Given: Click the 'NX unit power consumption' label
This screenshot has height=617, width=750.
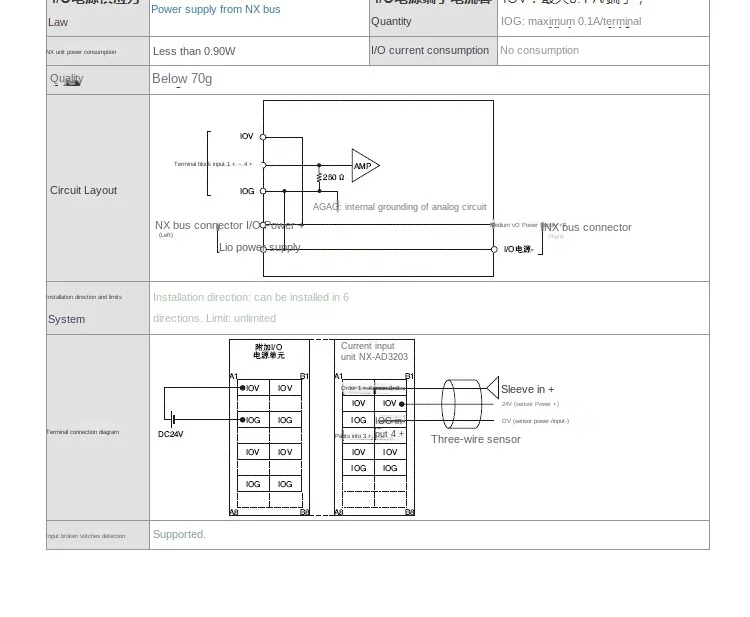Looking at the screenshot, I should (81, 52).
